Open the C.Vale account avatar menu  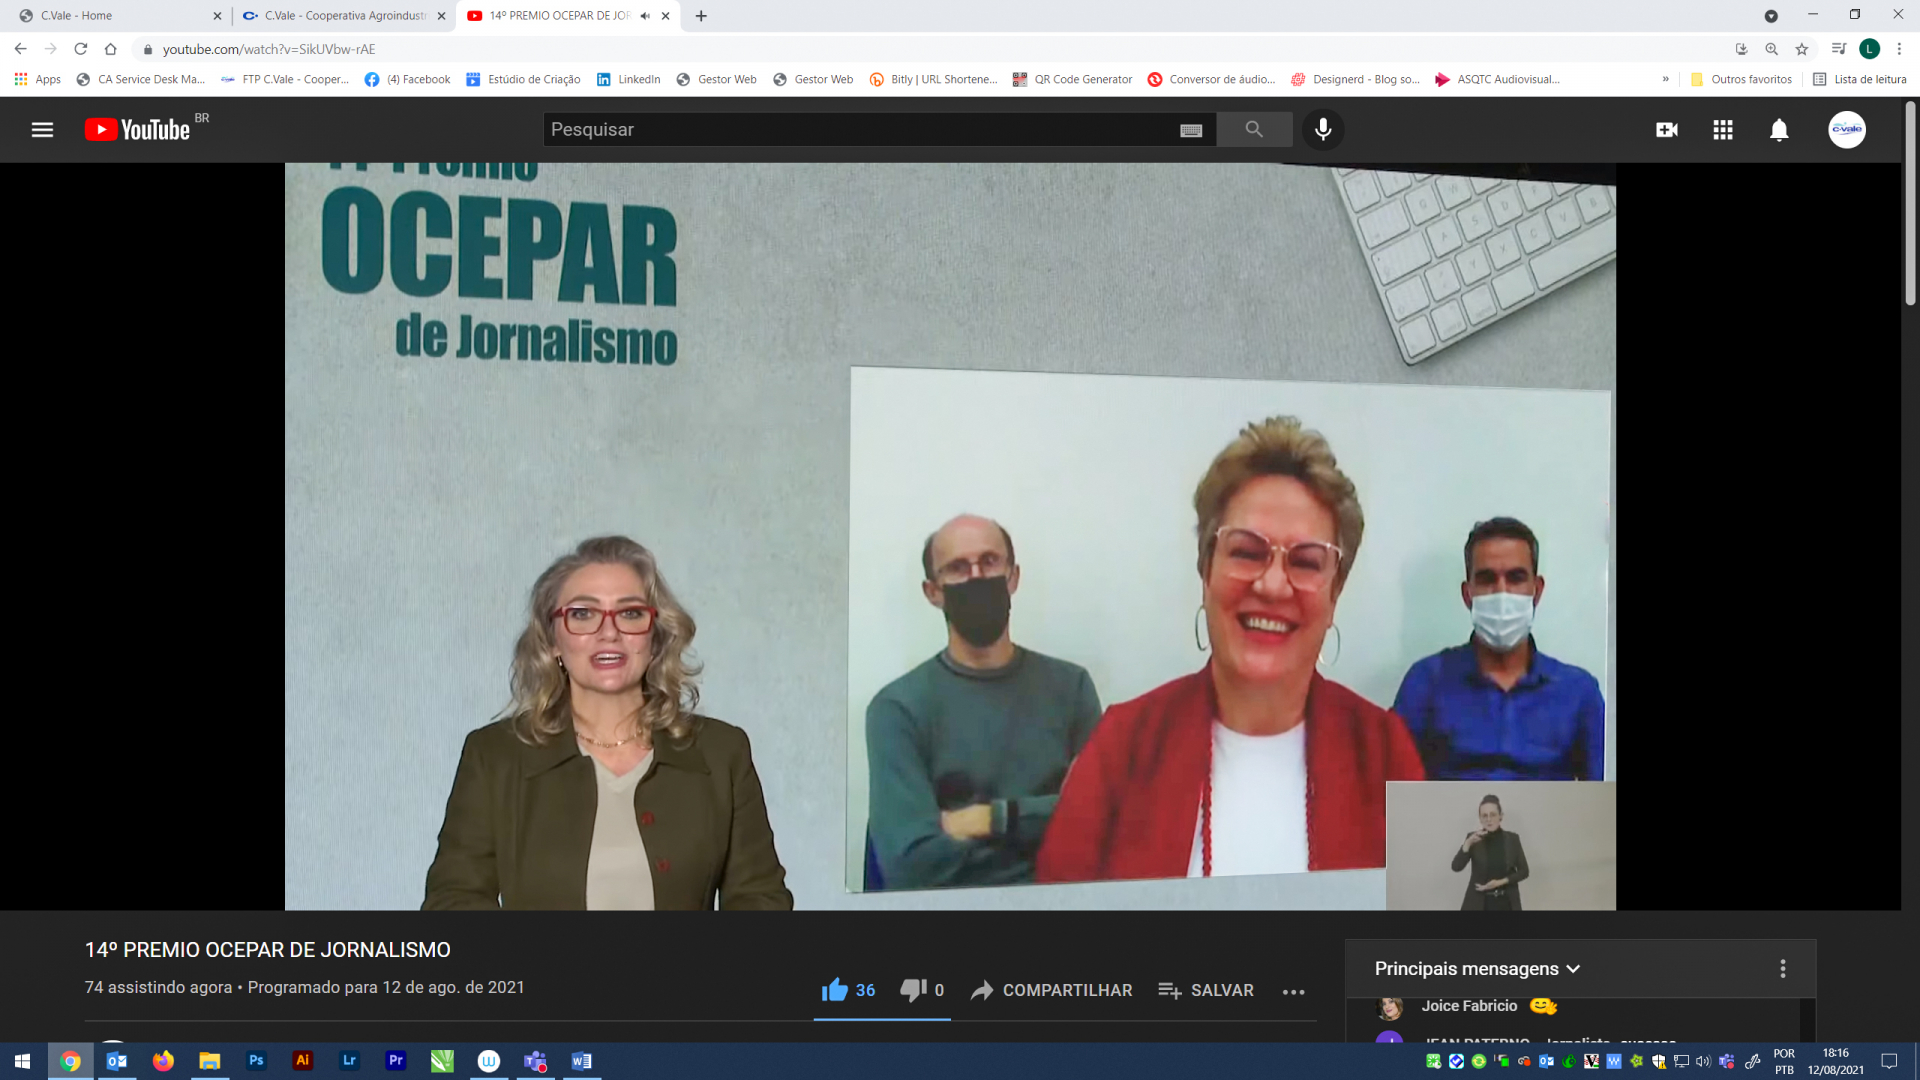coord(1847,130)
